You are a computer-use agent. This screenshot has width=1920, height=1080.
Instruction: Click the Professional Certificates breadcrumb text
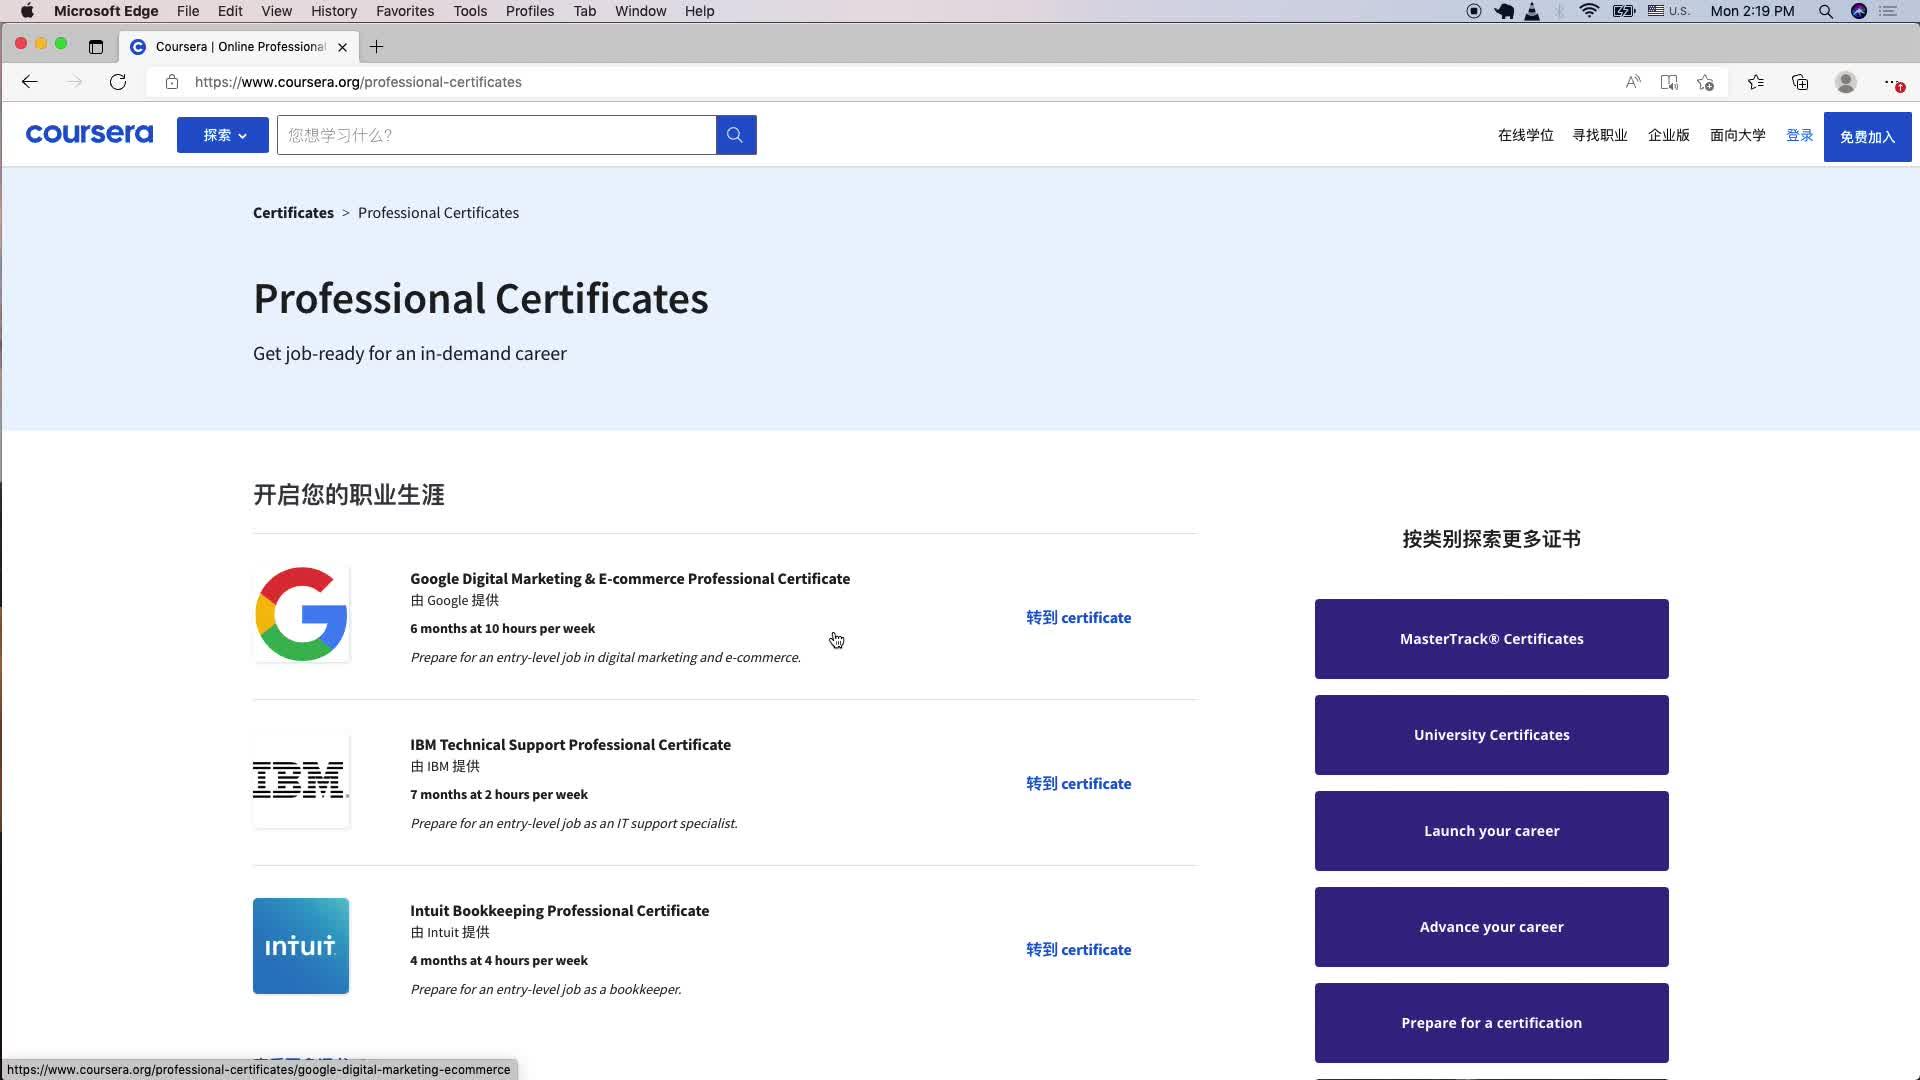click(438, 213)
